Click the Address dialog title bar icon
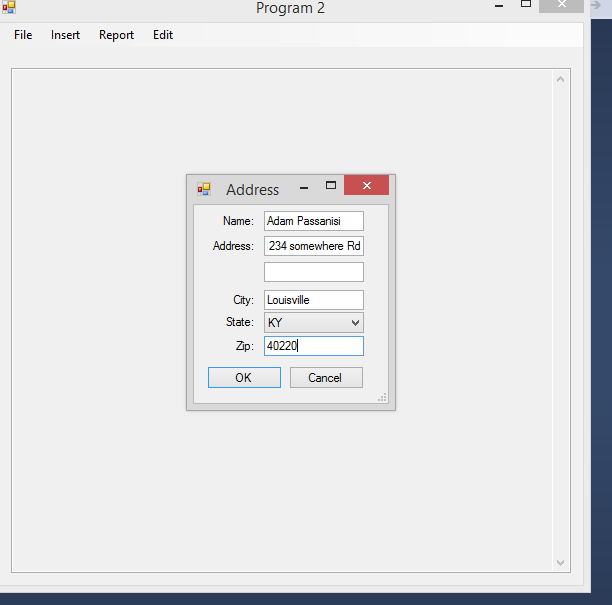Screen dimensions: 612x605 tap(204, 189)
